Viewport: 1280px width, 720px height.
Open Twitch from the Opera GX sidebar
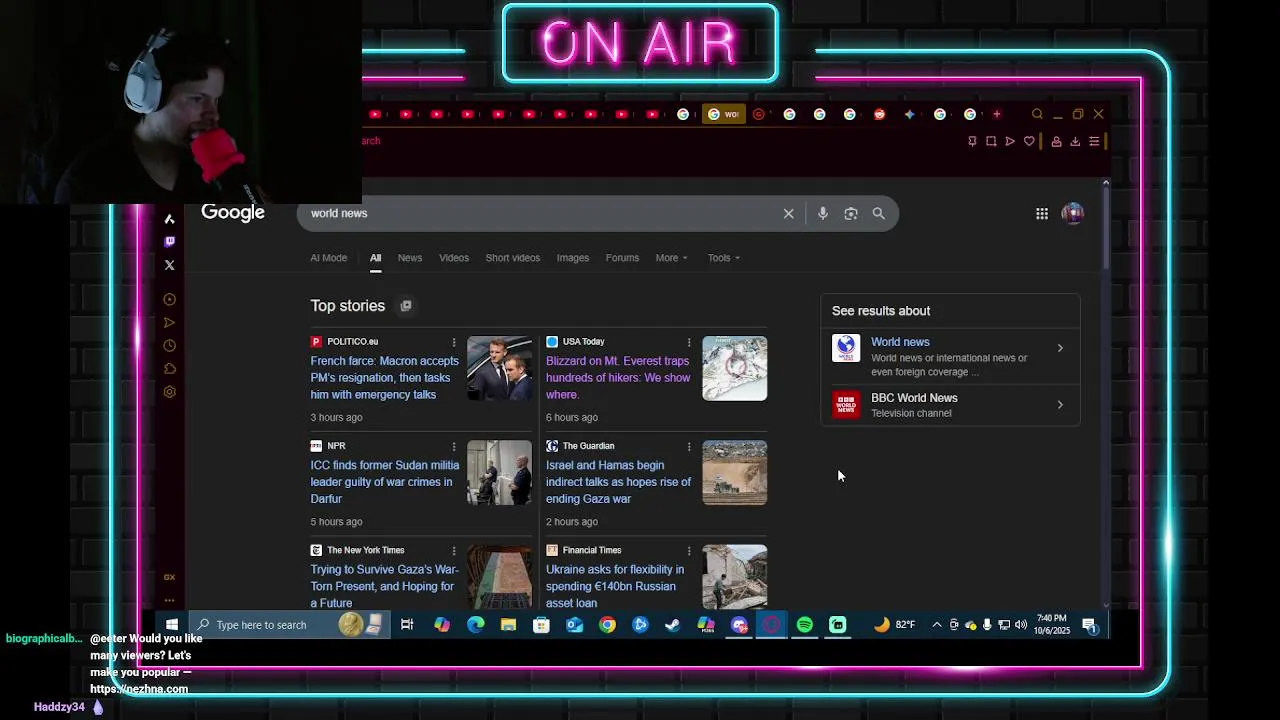pos(169,241)
